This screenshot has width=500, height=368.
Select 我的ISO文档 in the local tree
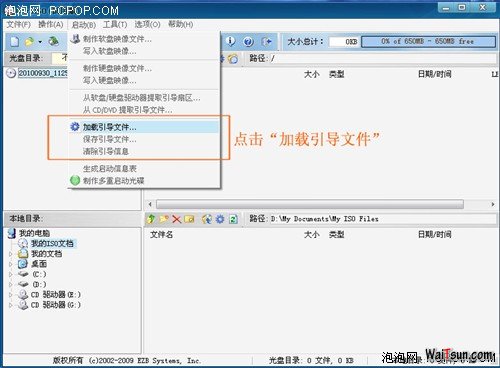pyautogui.click(x=52, y=243)
